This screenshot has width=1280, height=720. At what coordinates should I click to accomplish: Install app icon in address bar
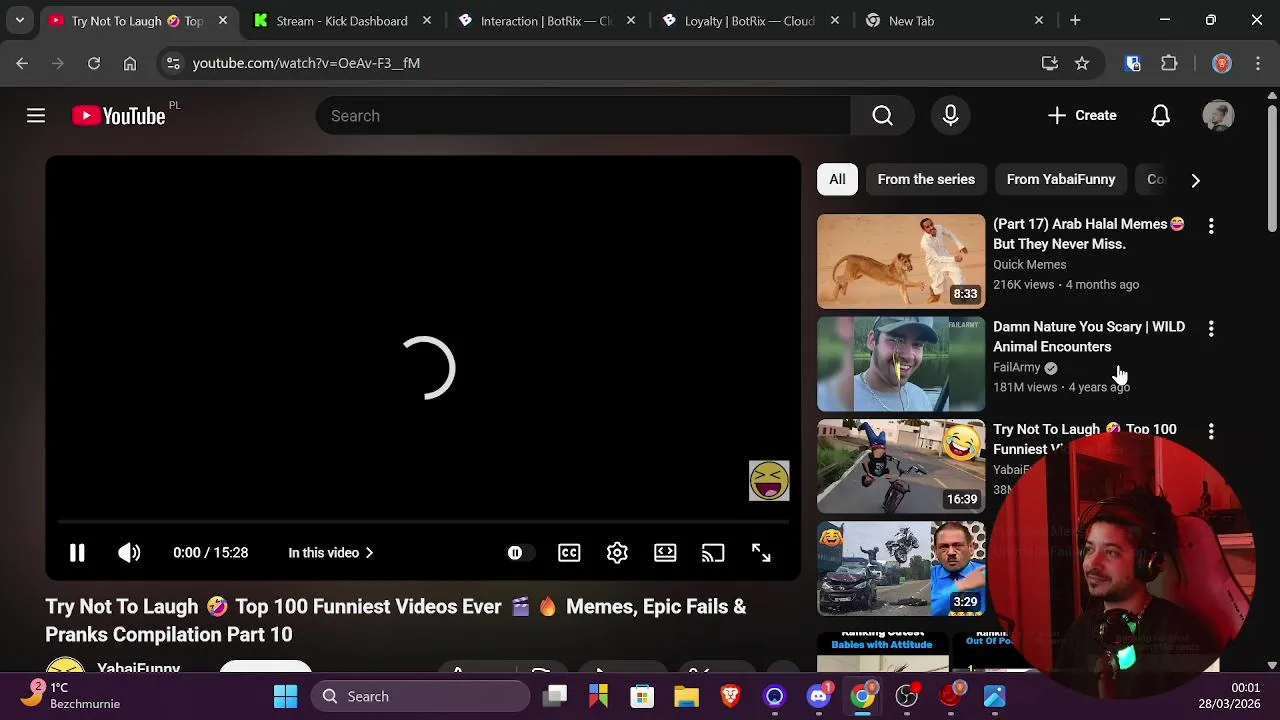click(x=1049, y=63)
